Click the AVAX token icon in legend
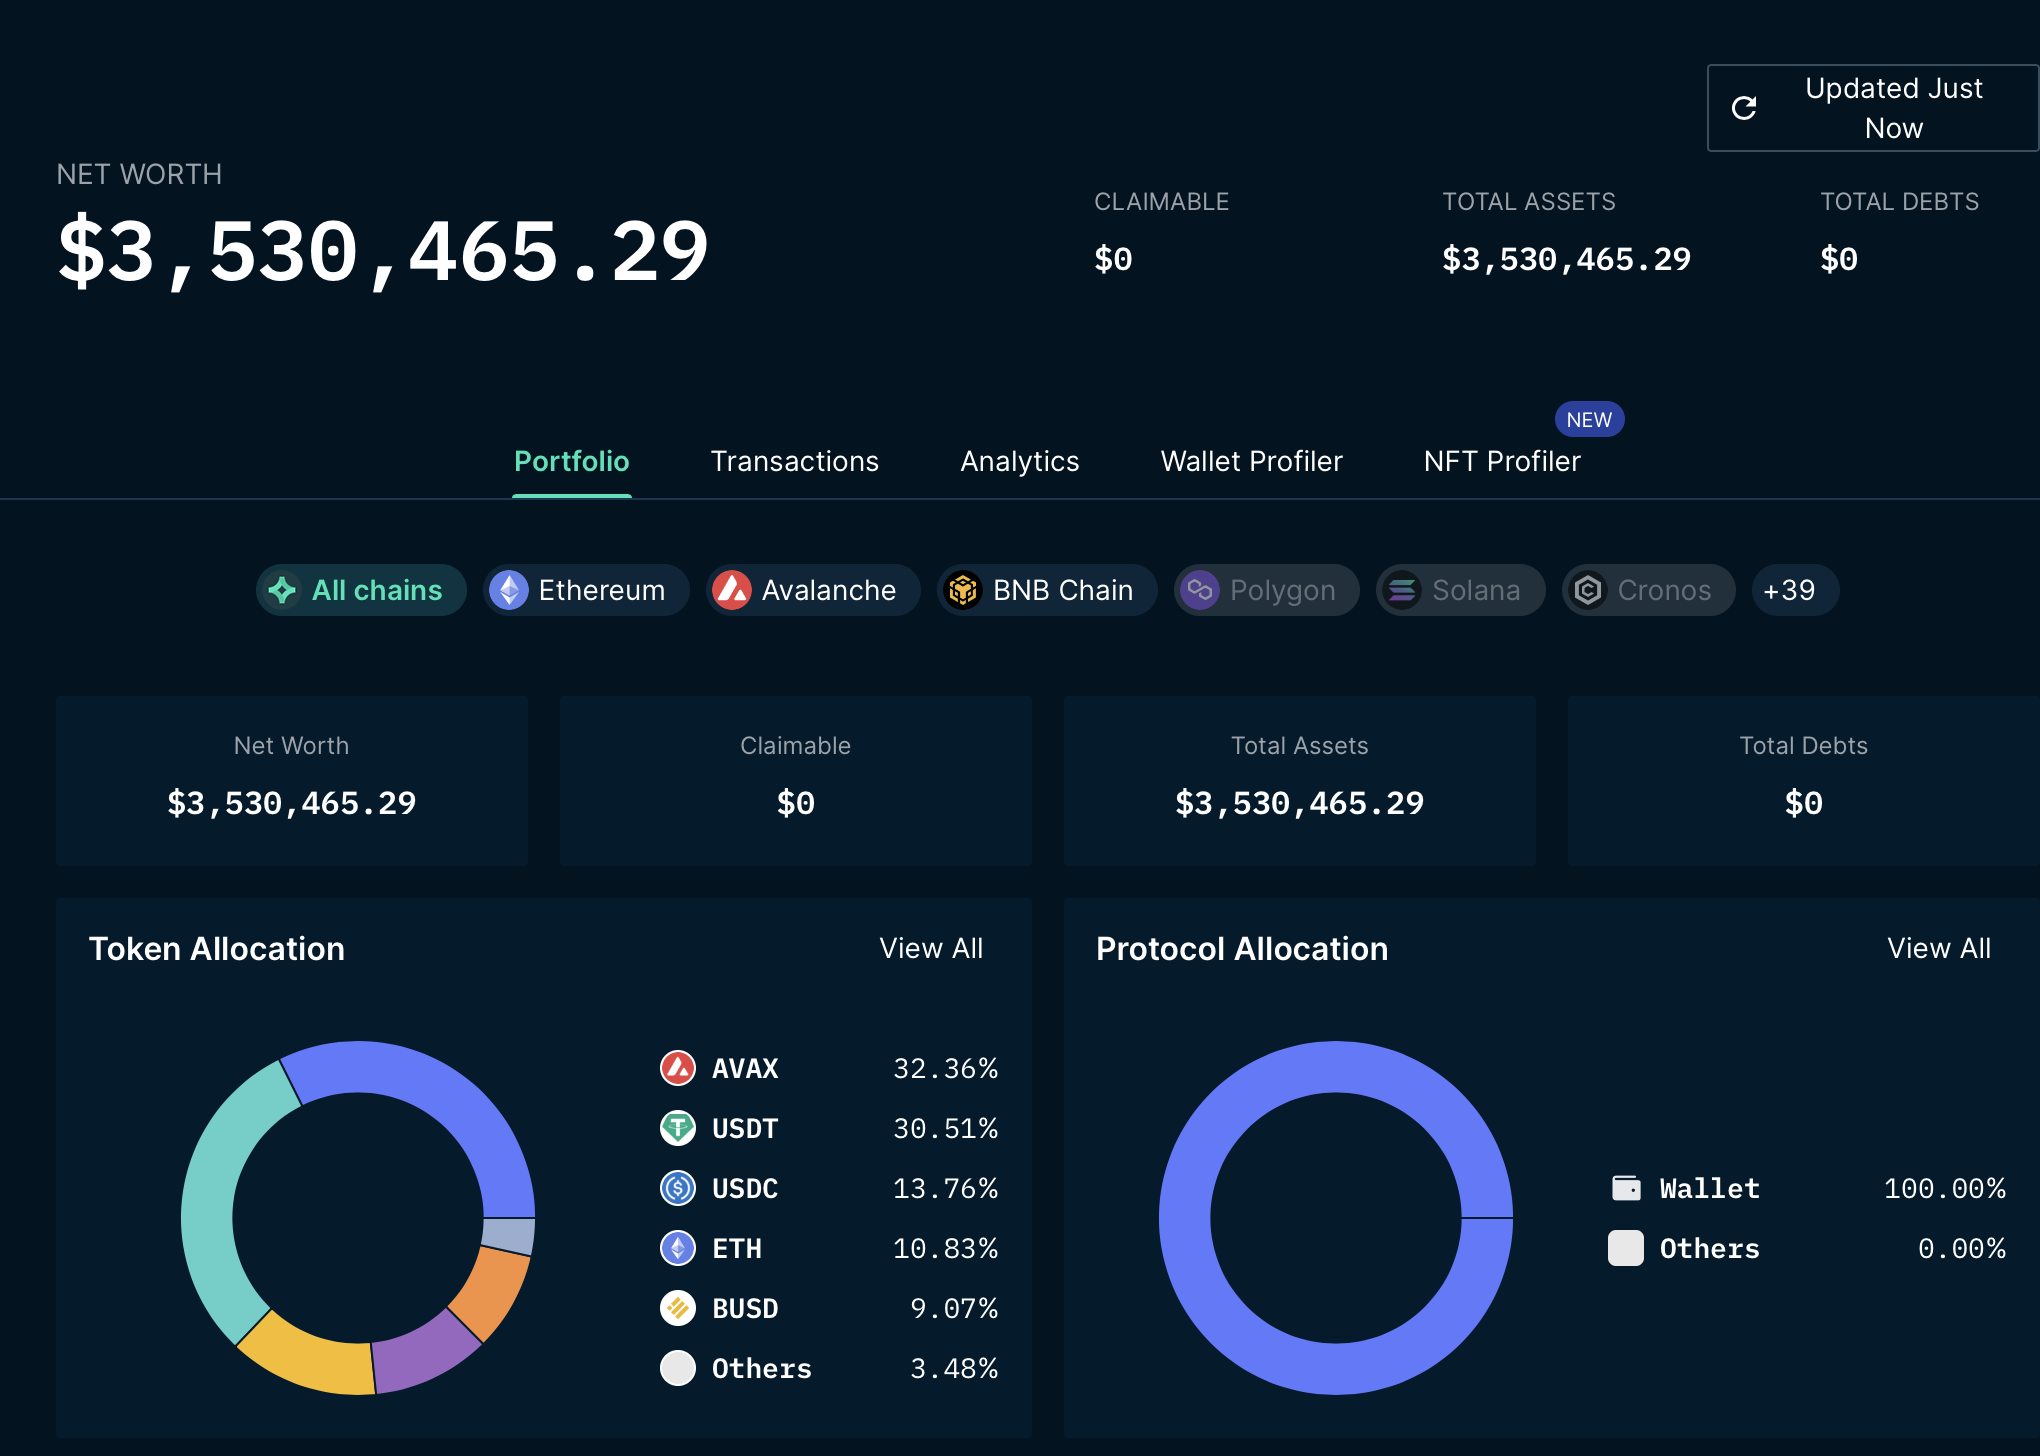The height and width of the screenshot is (1456, 2040). pos(678,1068)
